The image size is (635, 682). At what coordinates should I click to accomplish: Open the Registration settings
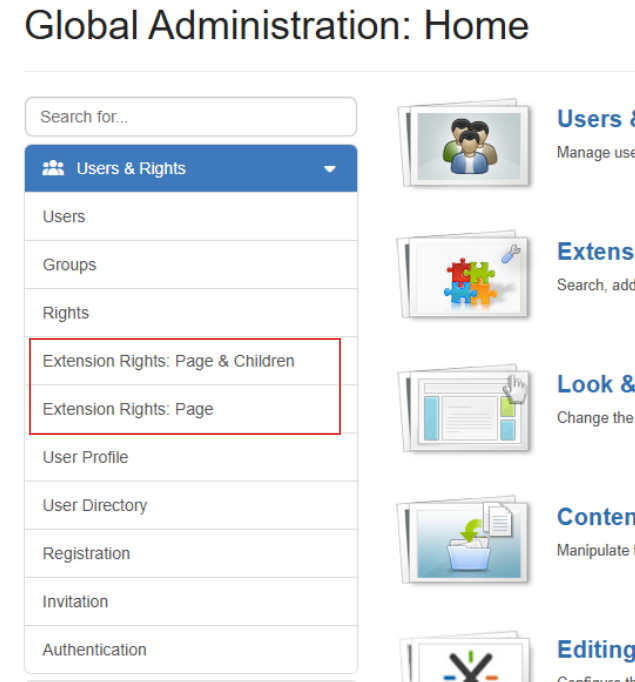coord(86,553)
